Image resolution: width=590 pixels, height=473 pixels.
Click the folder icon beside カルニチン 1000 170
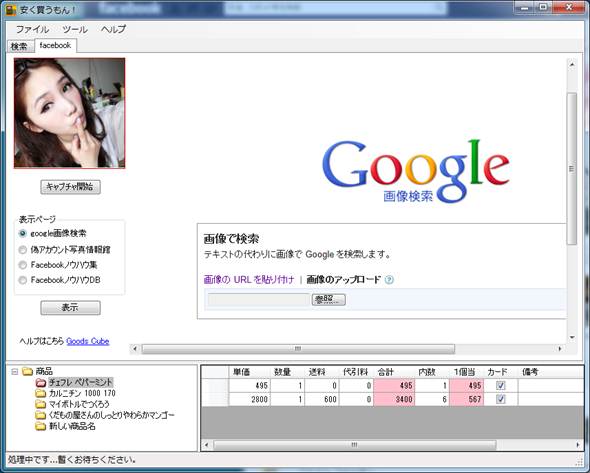41,394
